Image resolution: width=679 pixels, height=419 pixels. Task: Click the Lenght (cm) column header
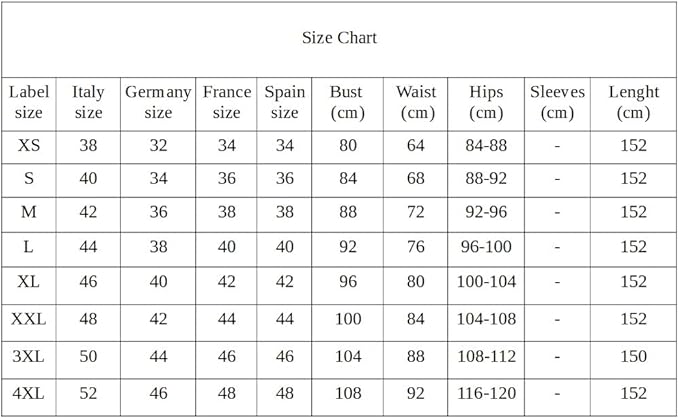[633, 102]
